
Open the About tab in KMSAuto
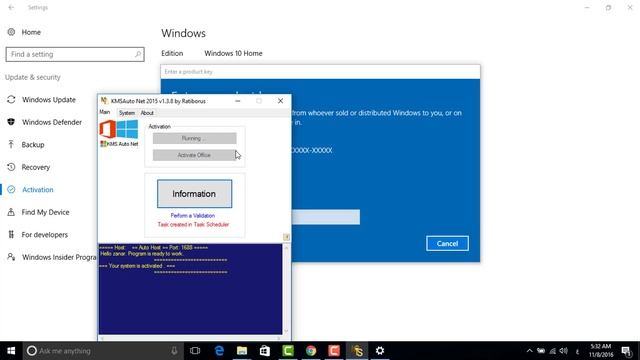pyautogui.click(x=147, y=113)
